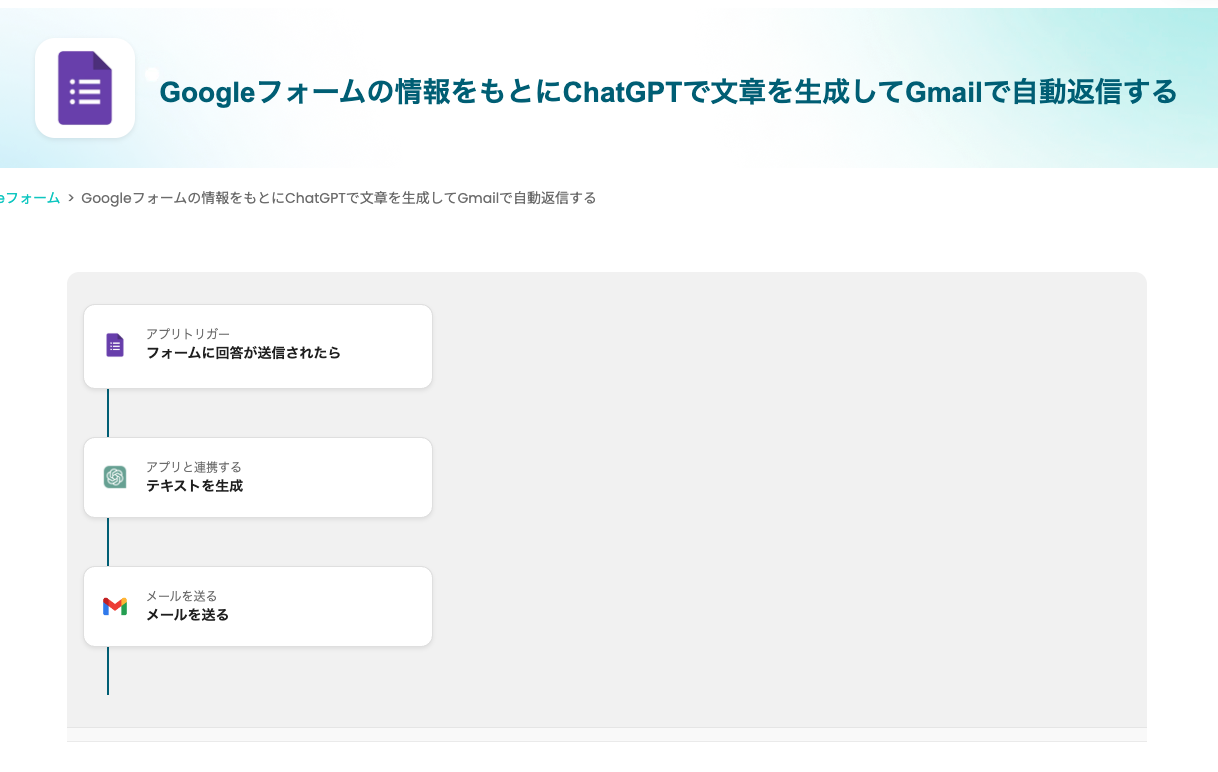
Task: Click the small white dot beside header logo
Action: point(152,74)
